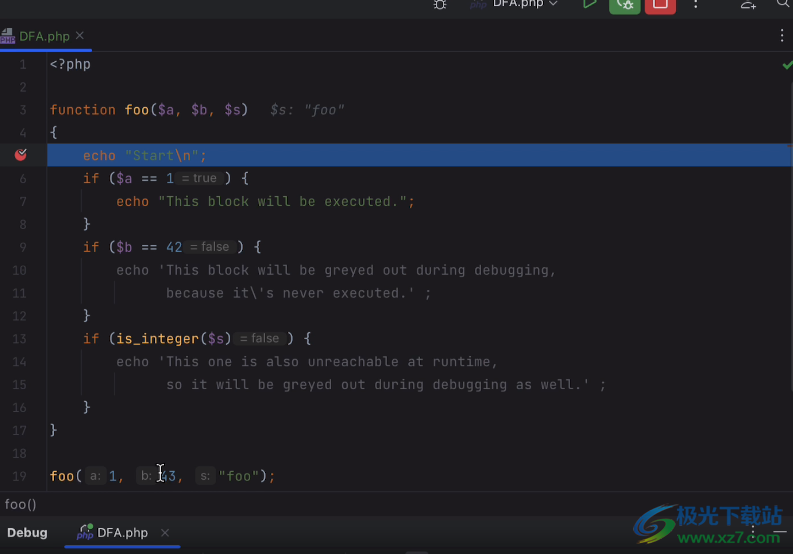Click line number 9 in gutter

[x=23, y=247]
